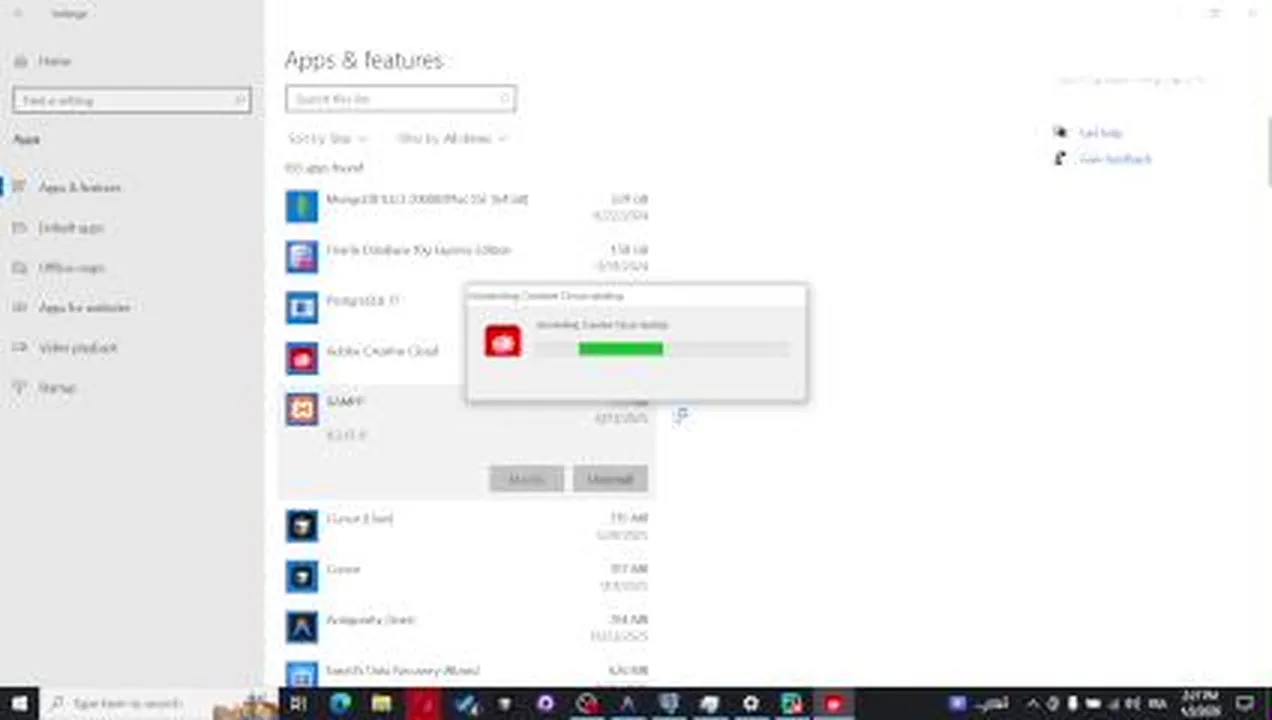1272x720 pixels.
Task: Click Creative Cloud icon in uninstall dialog
Action: pyautogui.click(x=503, y=341)
